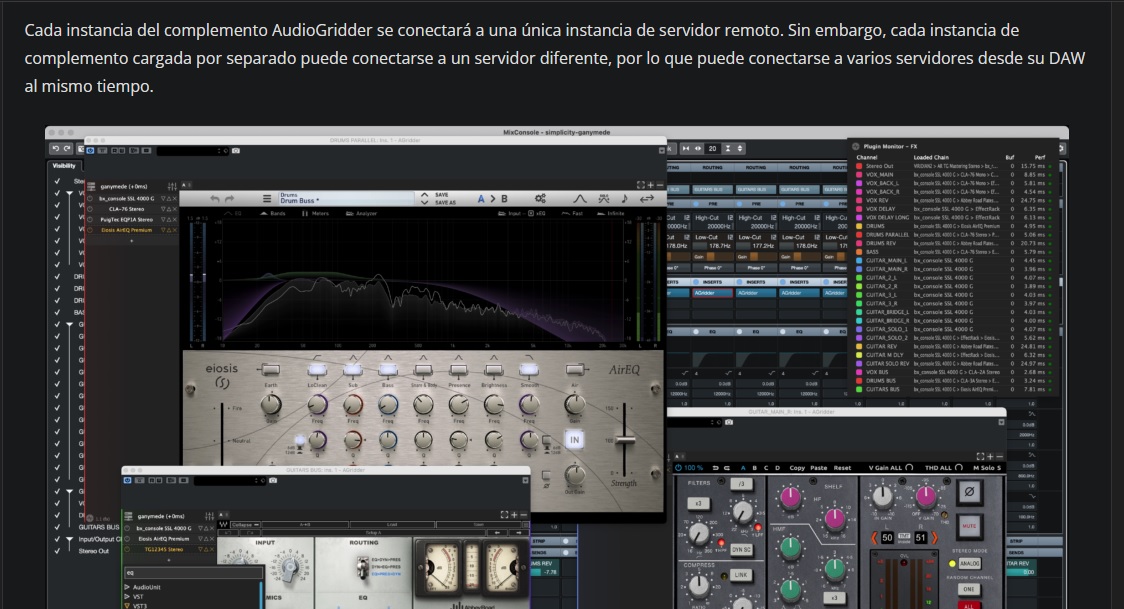
Task: Select setting B in bx_console toolbar
Action: click(754, 468)
